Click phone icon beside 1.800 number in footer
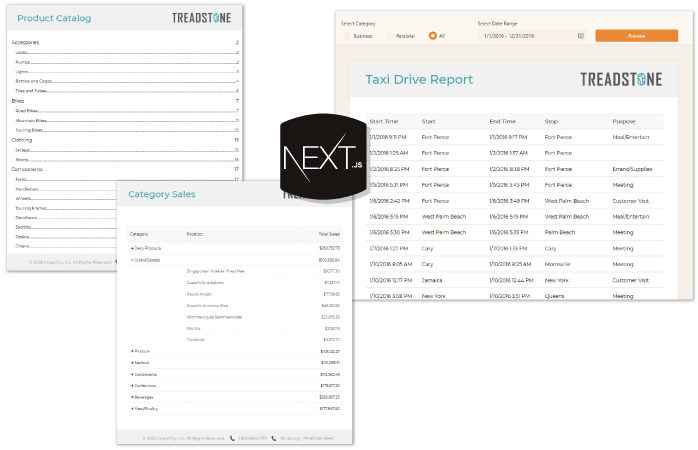Image resolution: width=698 pixels, height=450 pixels. 232,438
